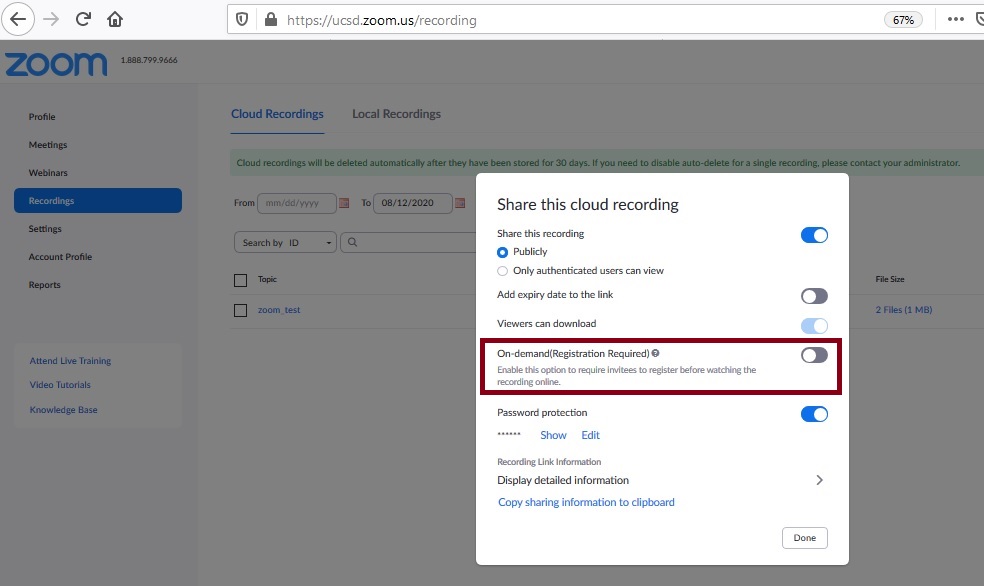Screen dimensions: 984x586
Task: Open Reports in the sidebar
Action: tap(45, 285)
